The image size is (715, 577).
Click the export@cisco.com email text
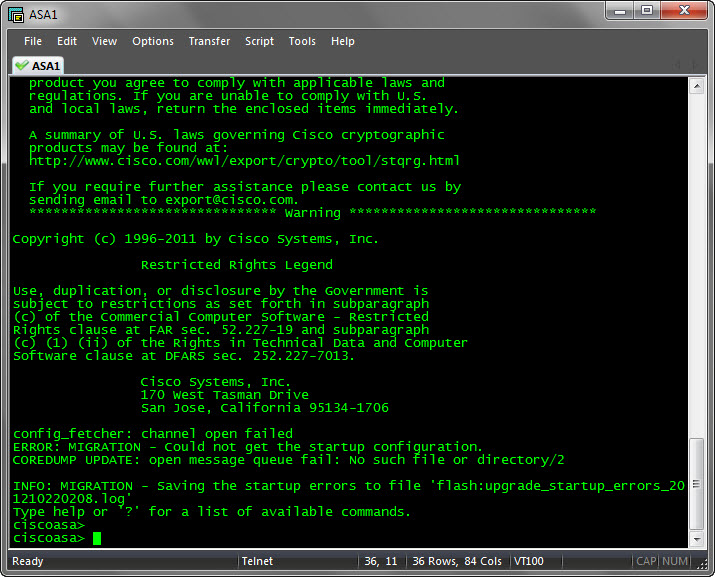229,200
